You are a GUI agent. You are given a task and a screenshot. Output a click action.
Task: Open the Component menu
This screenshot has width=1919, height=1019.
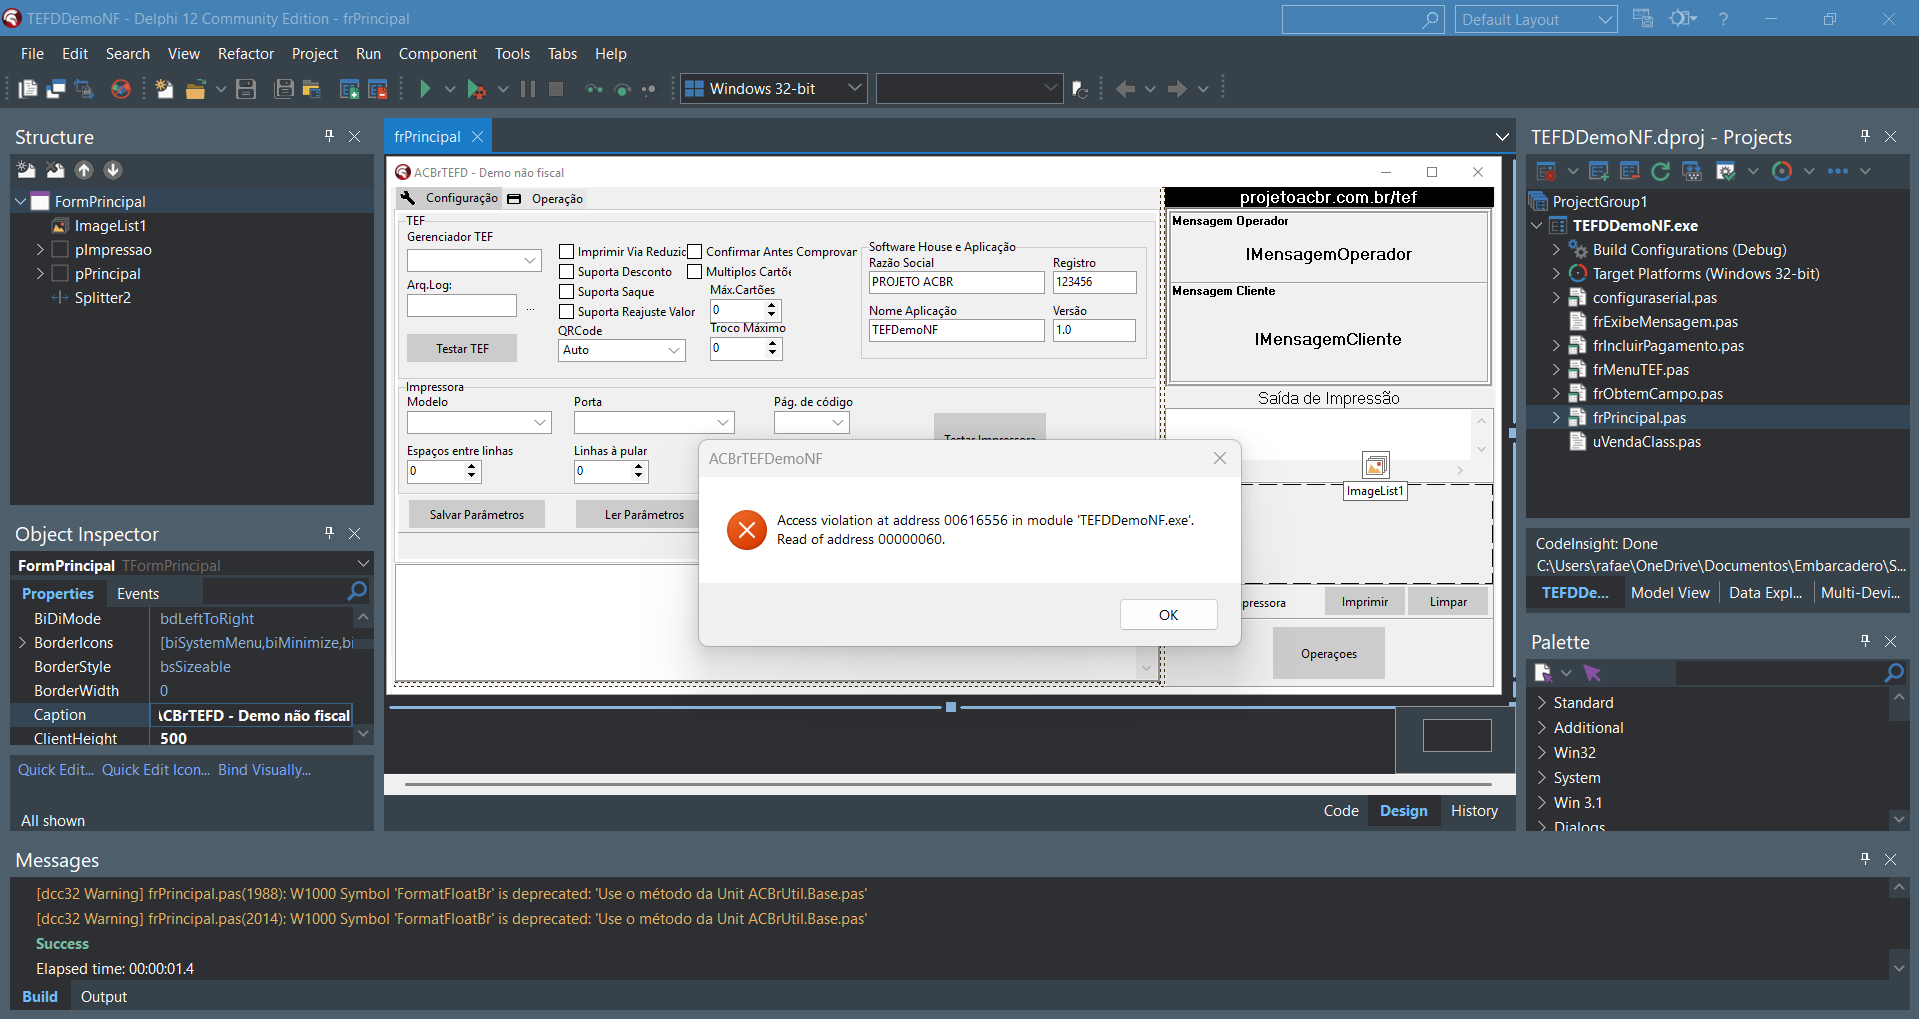(x=437, y=54)
